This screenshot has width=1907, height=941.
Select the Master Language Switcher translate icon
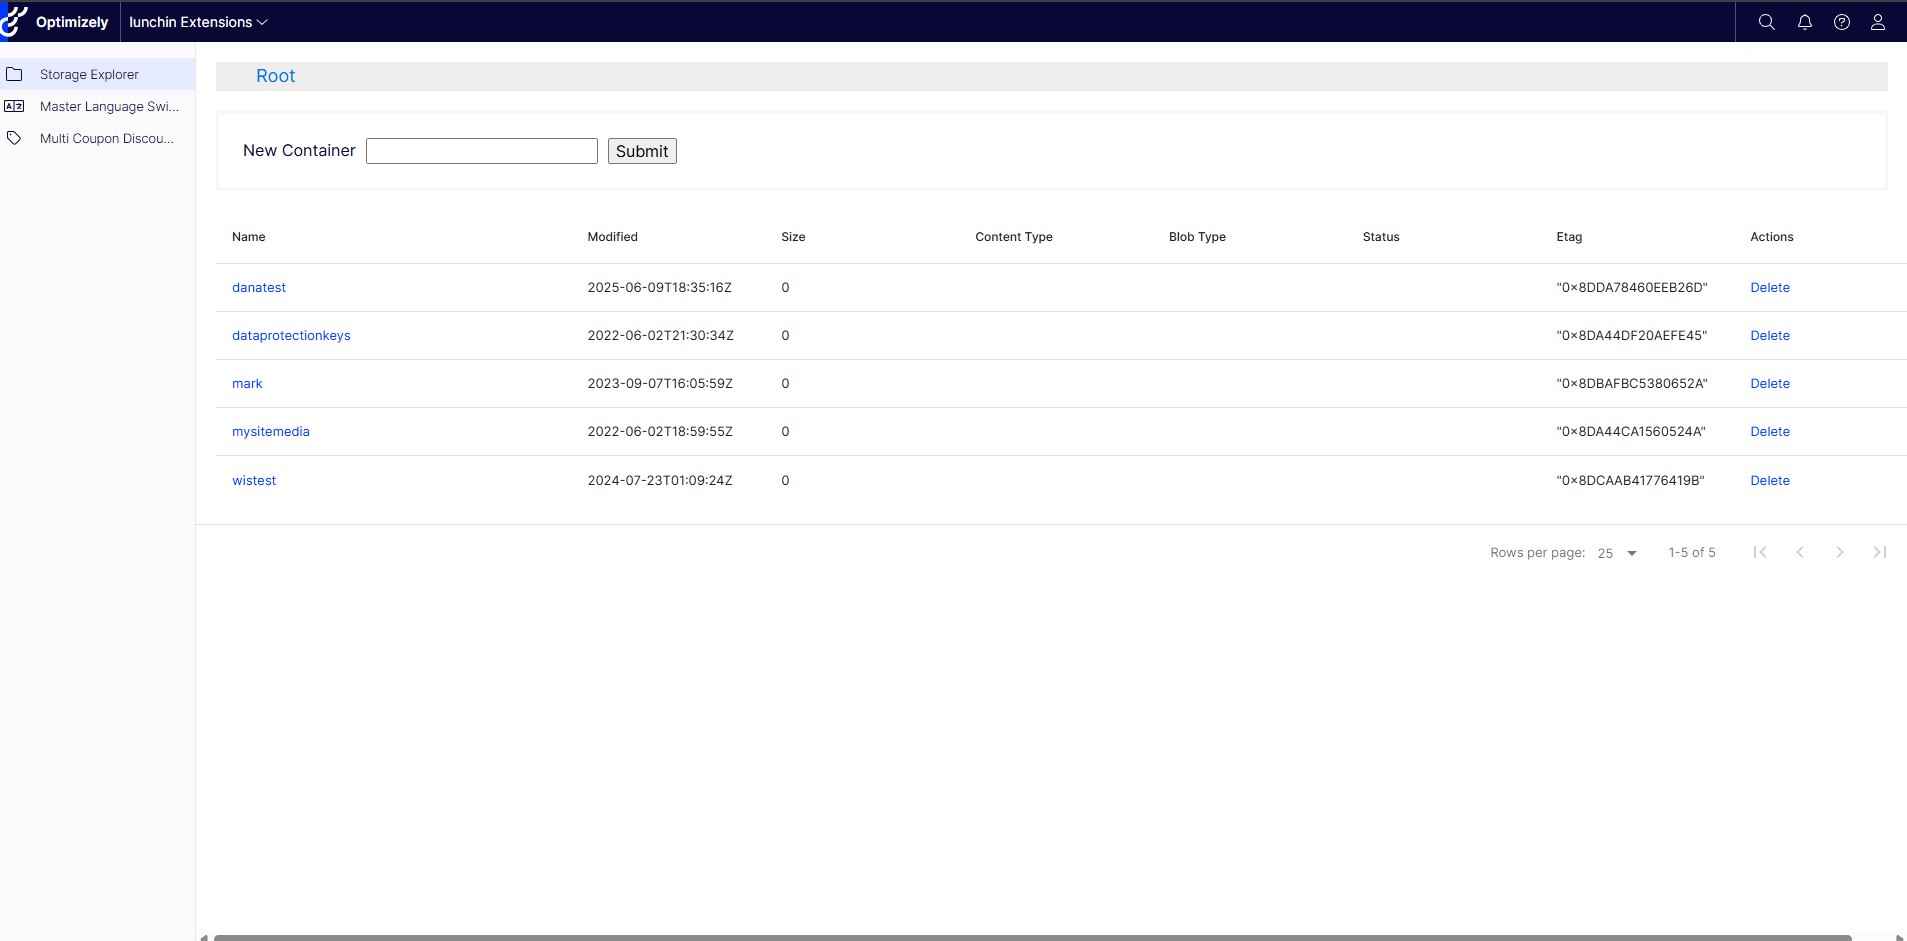[15, 105]
